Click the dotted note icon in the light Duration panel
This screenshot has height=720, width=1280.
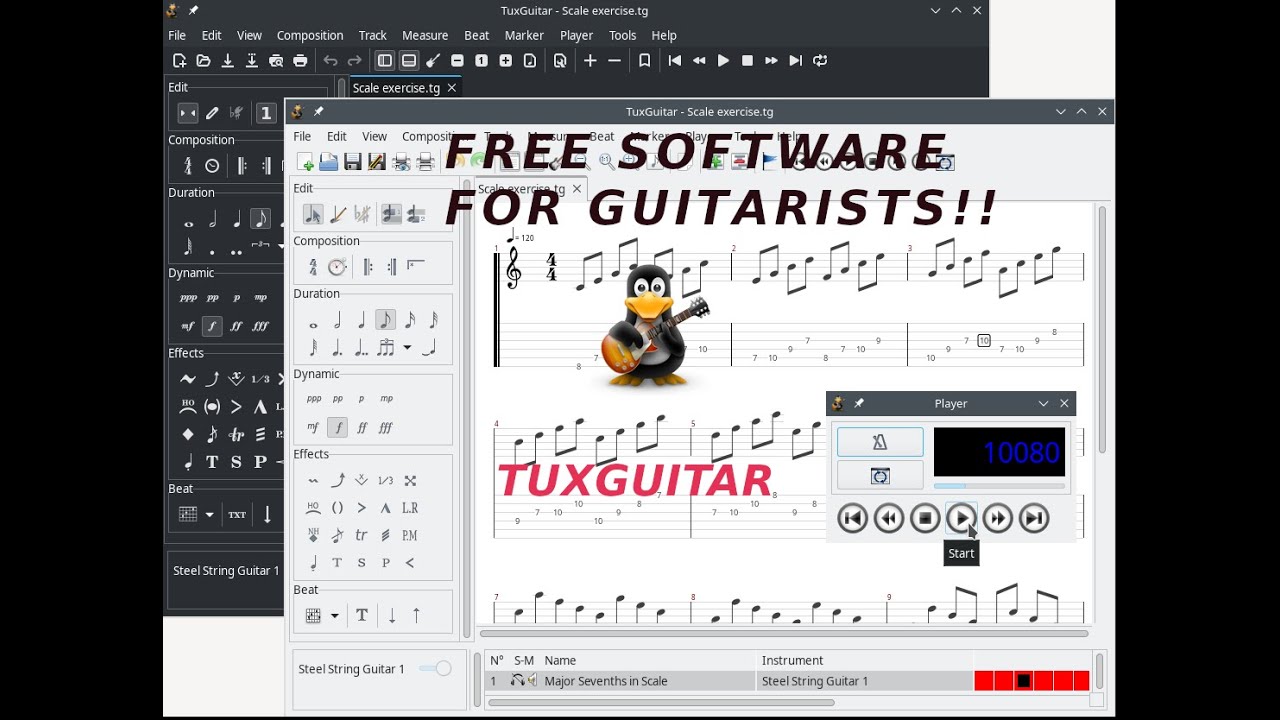(337, 348)
